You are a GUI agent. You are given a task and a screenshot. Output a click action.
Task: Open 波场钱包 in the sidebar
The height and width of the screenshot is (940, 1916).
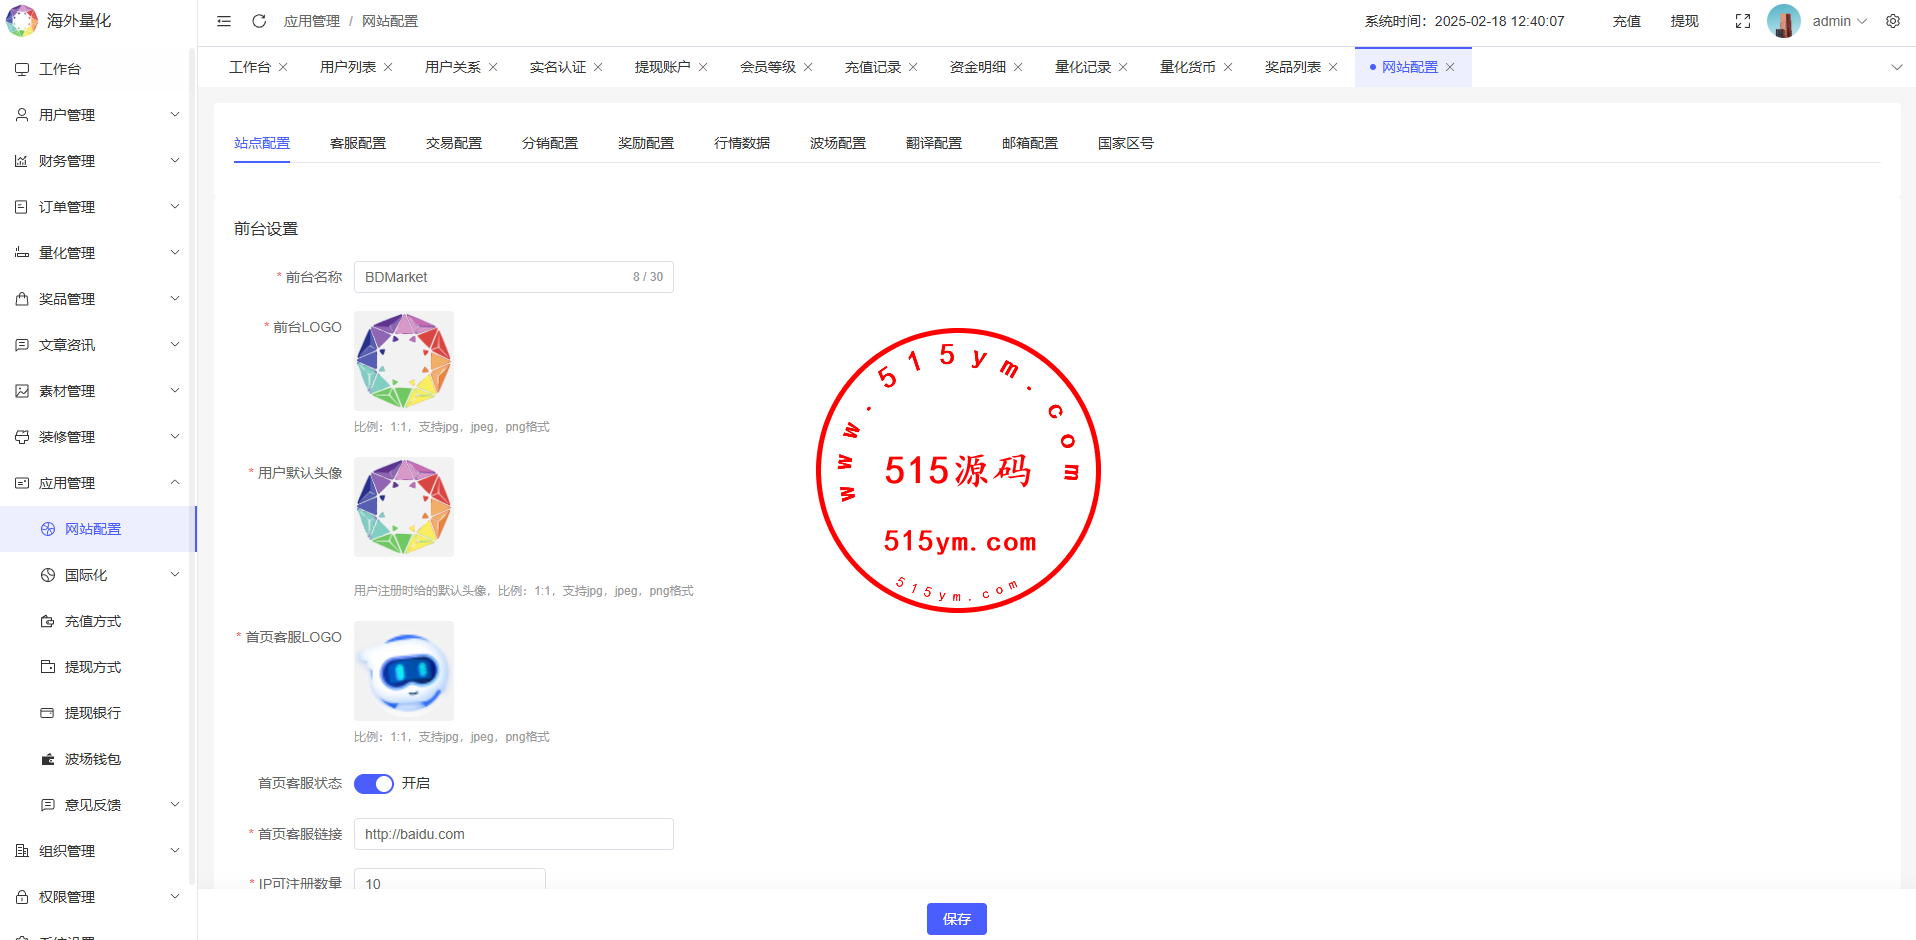93,759
